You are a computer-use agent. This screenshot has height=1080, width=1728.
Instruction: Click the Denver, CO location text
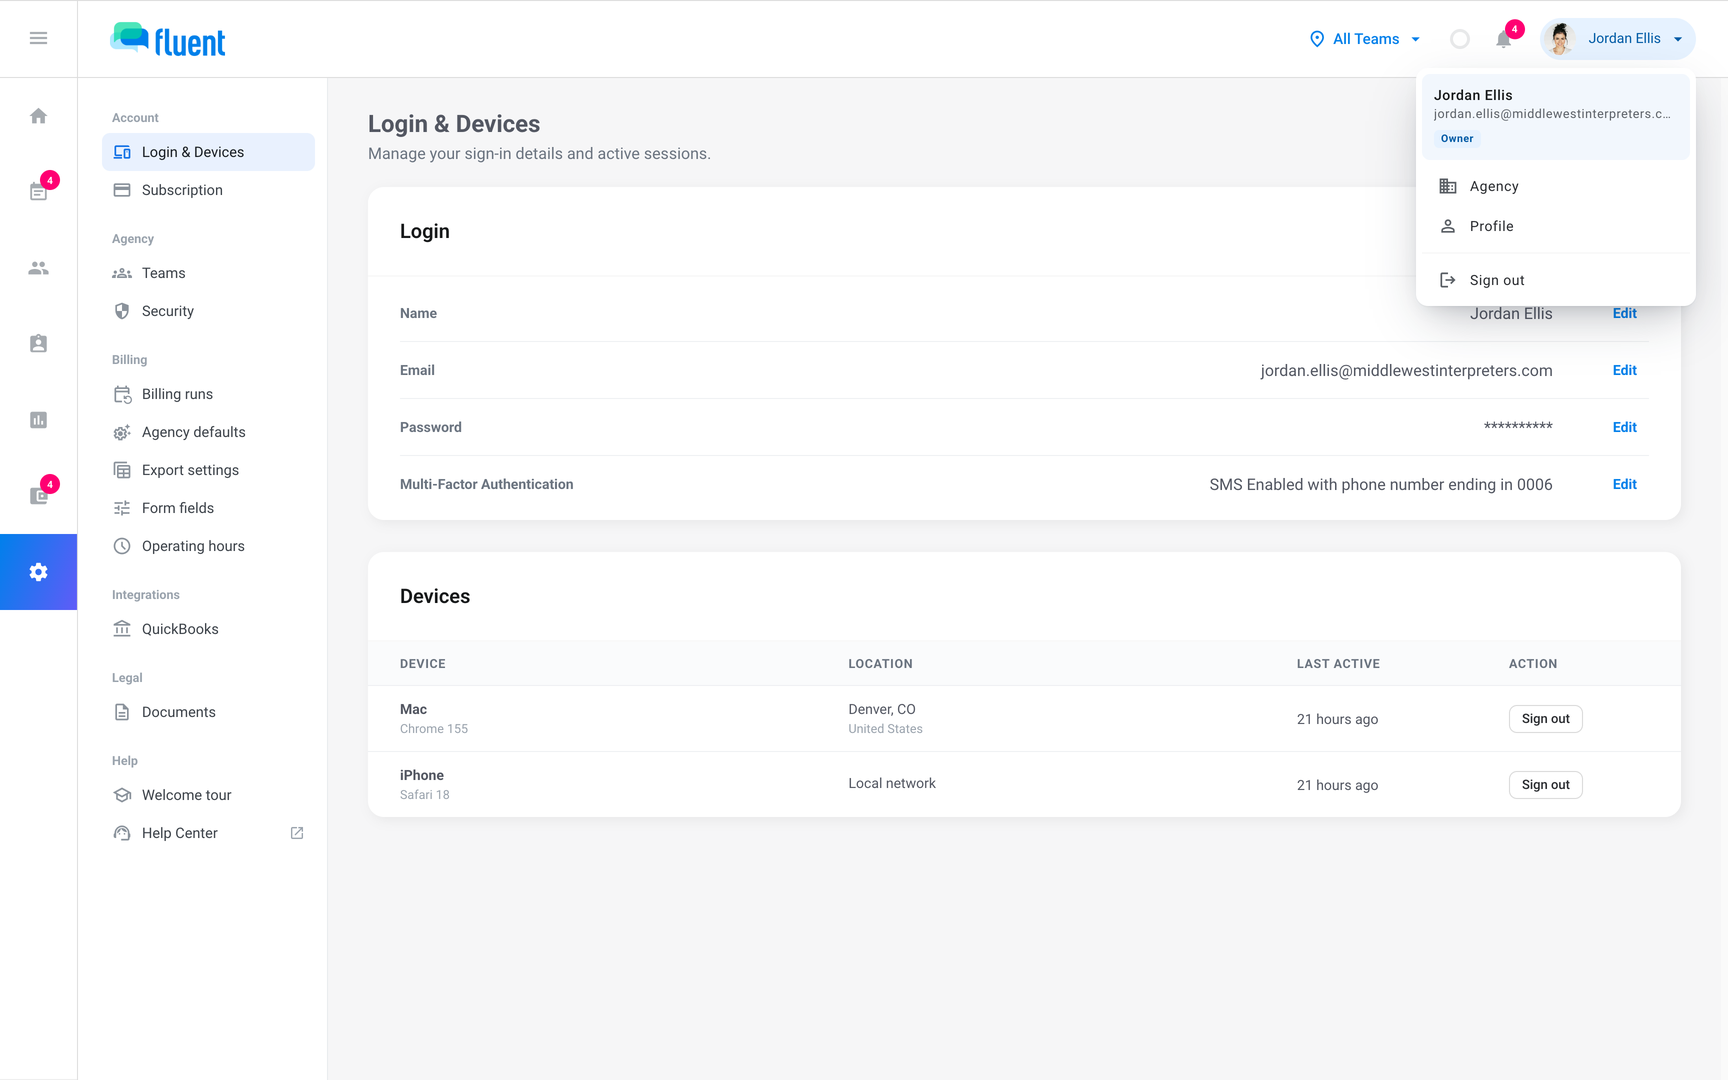coord(882,709)
